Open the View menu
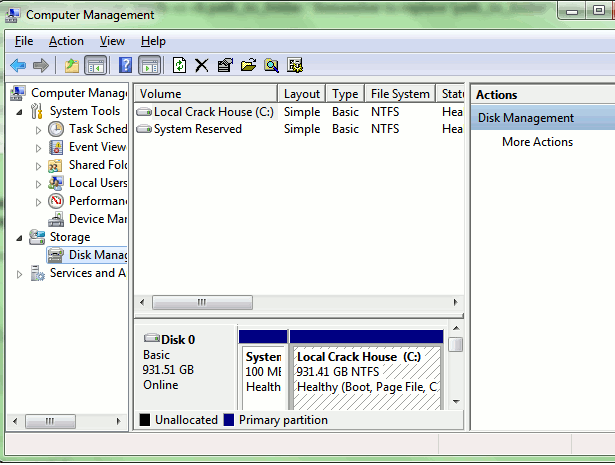615x465 pixels. point(112,41)
